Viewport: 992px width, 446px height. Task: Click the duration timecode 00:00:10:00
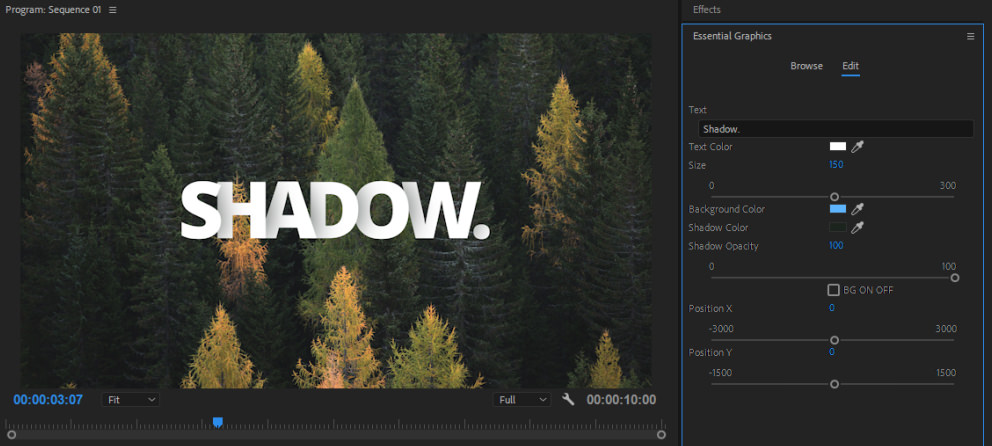point(621,400)
